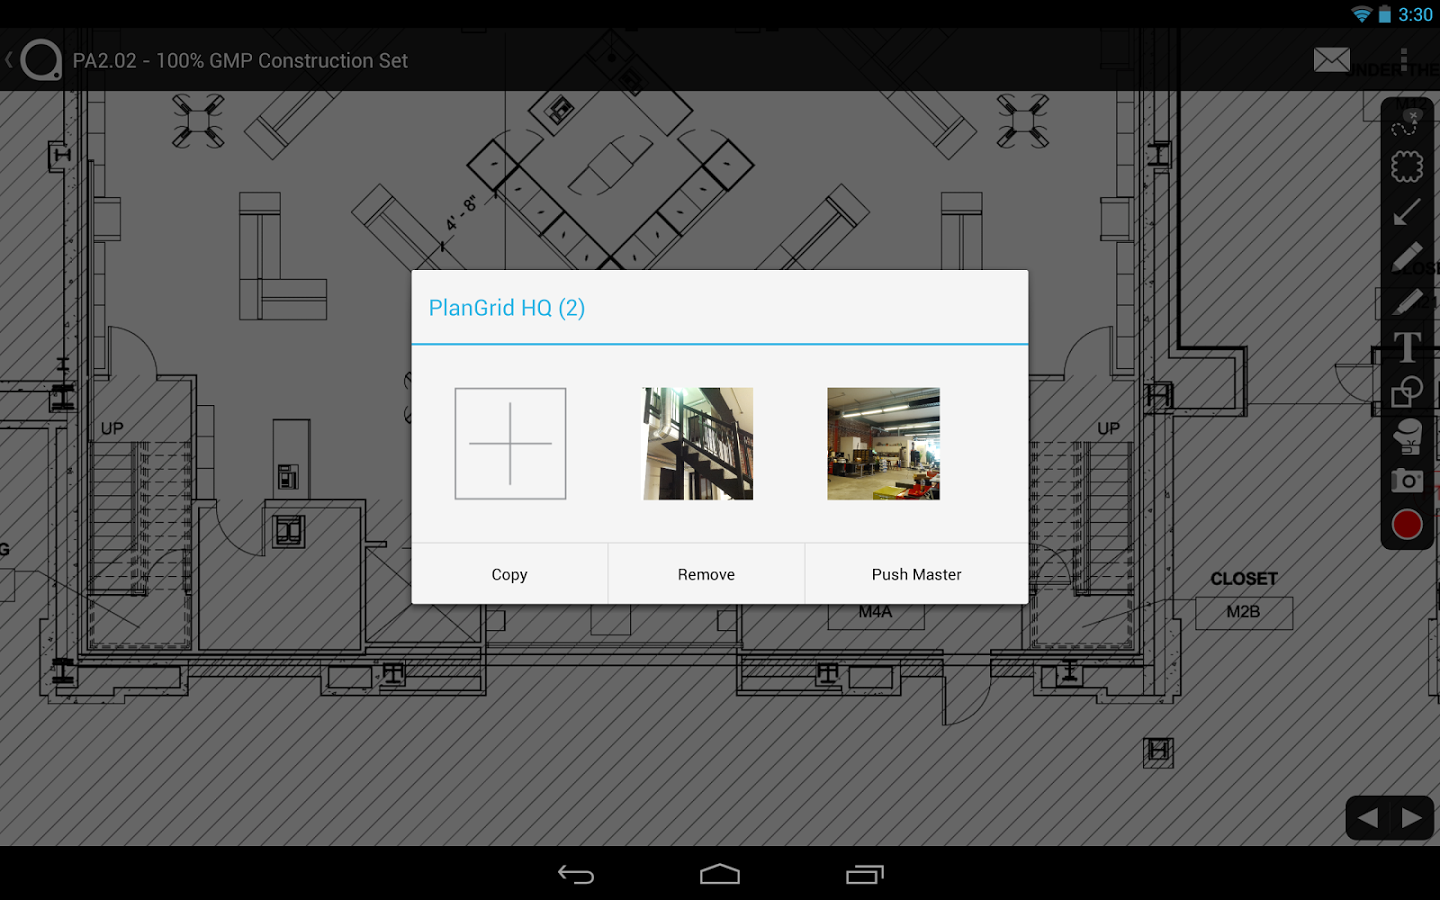Open the staircase photo thumbnail
Viewport: 1440px width, 900px height.
pyautogui.click(x=698, y=443)
